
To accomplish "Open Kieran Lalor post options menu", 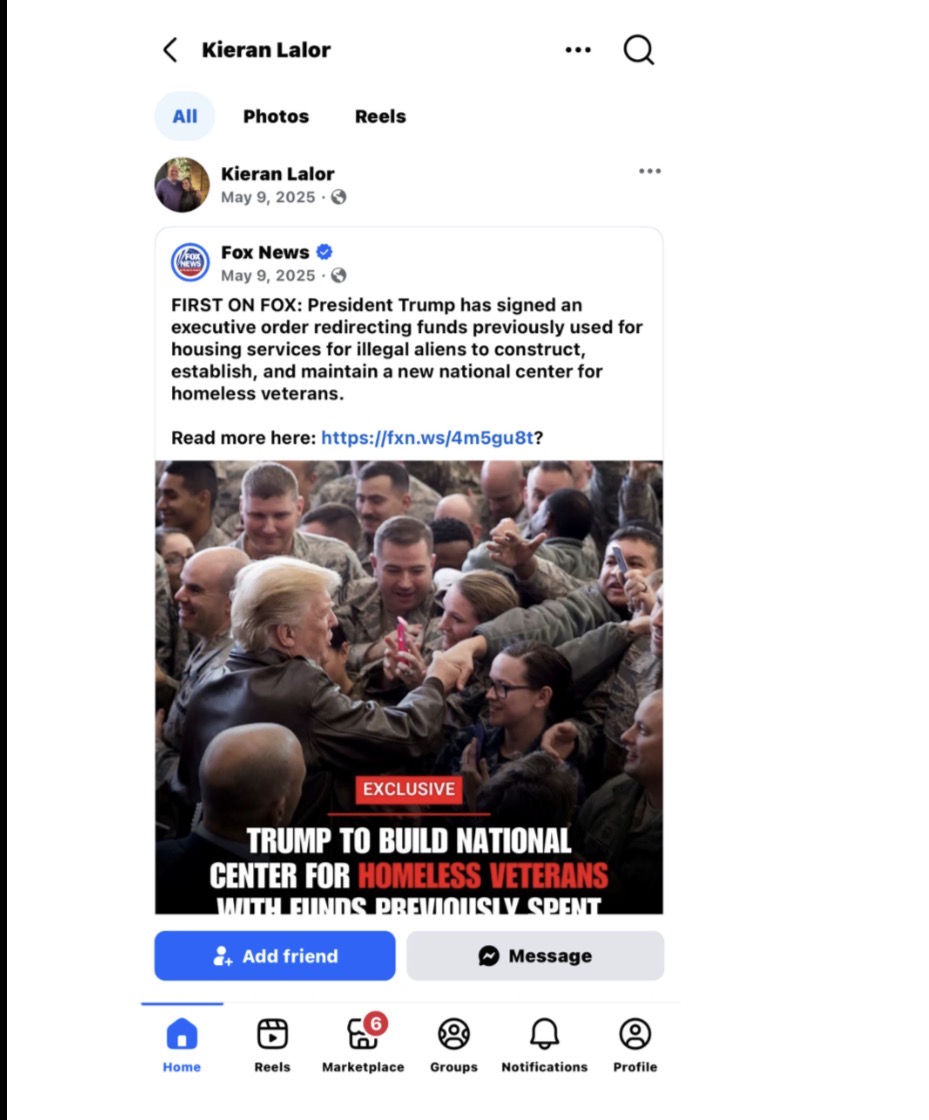I will tap(650, 171).
